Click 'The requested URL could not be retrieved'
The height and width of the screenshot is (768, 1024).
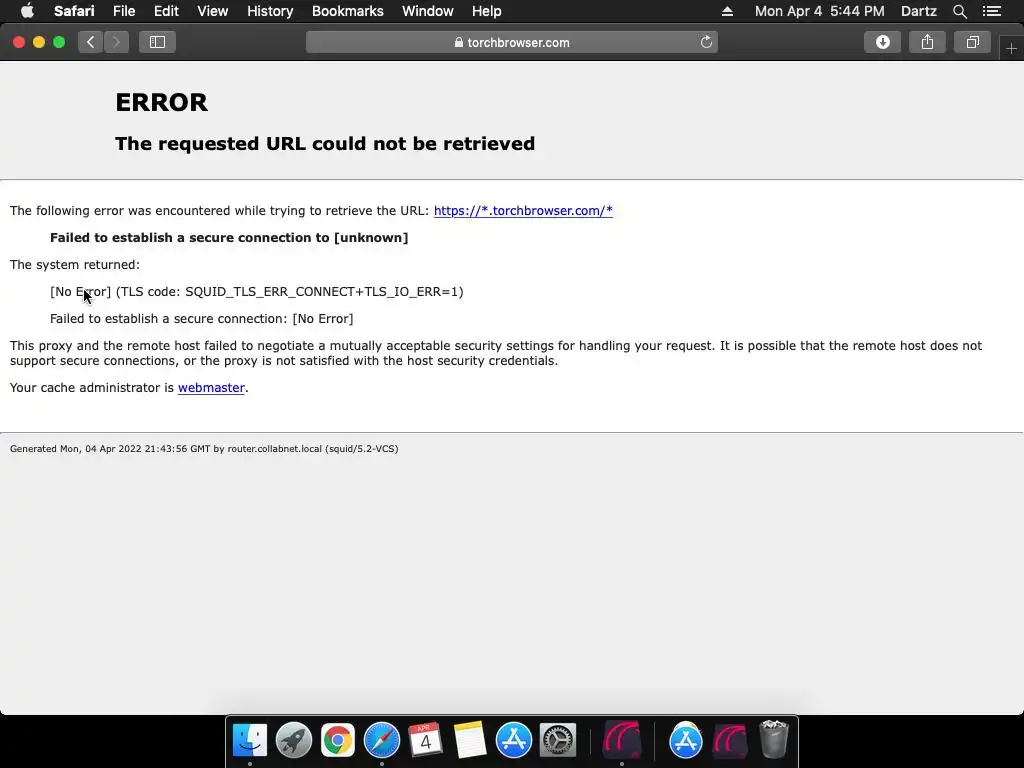pos(325,143)
